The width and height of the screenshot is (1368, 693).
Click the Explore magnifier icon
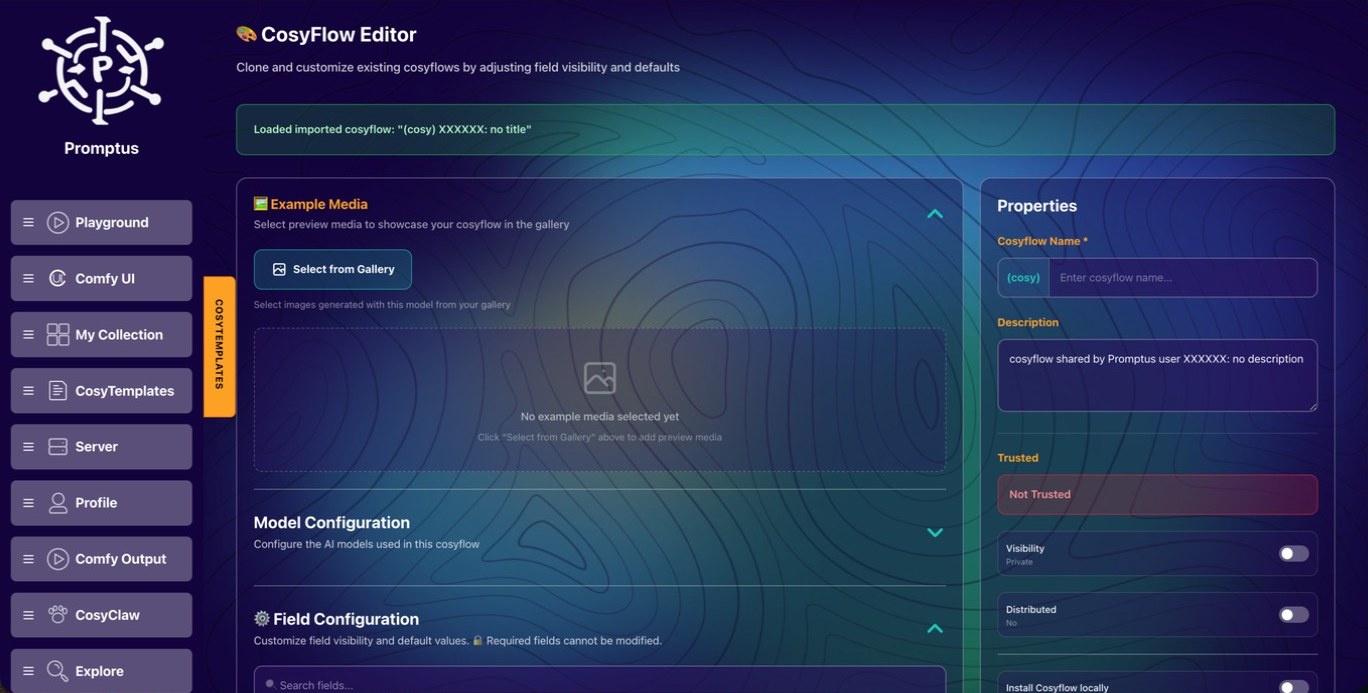[58, 671]
